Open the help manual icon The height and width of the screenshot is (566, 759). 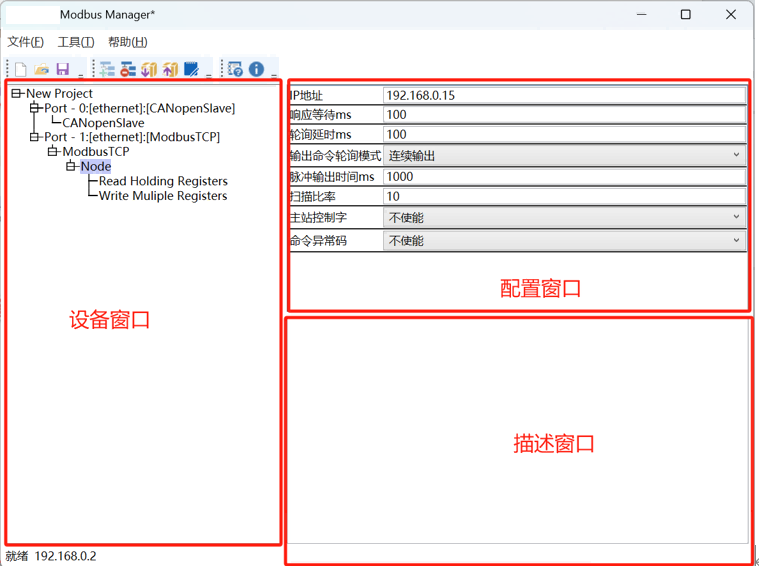pos(235,69)
